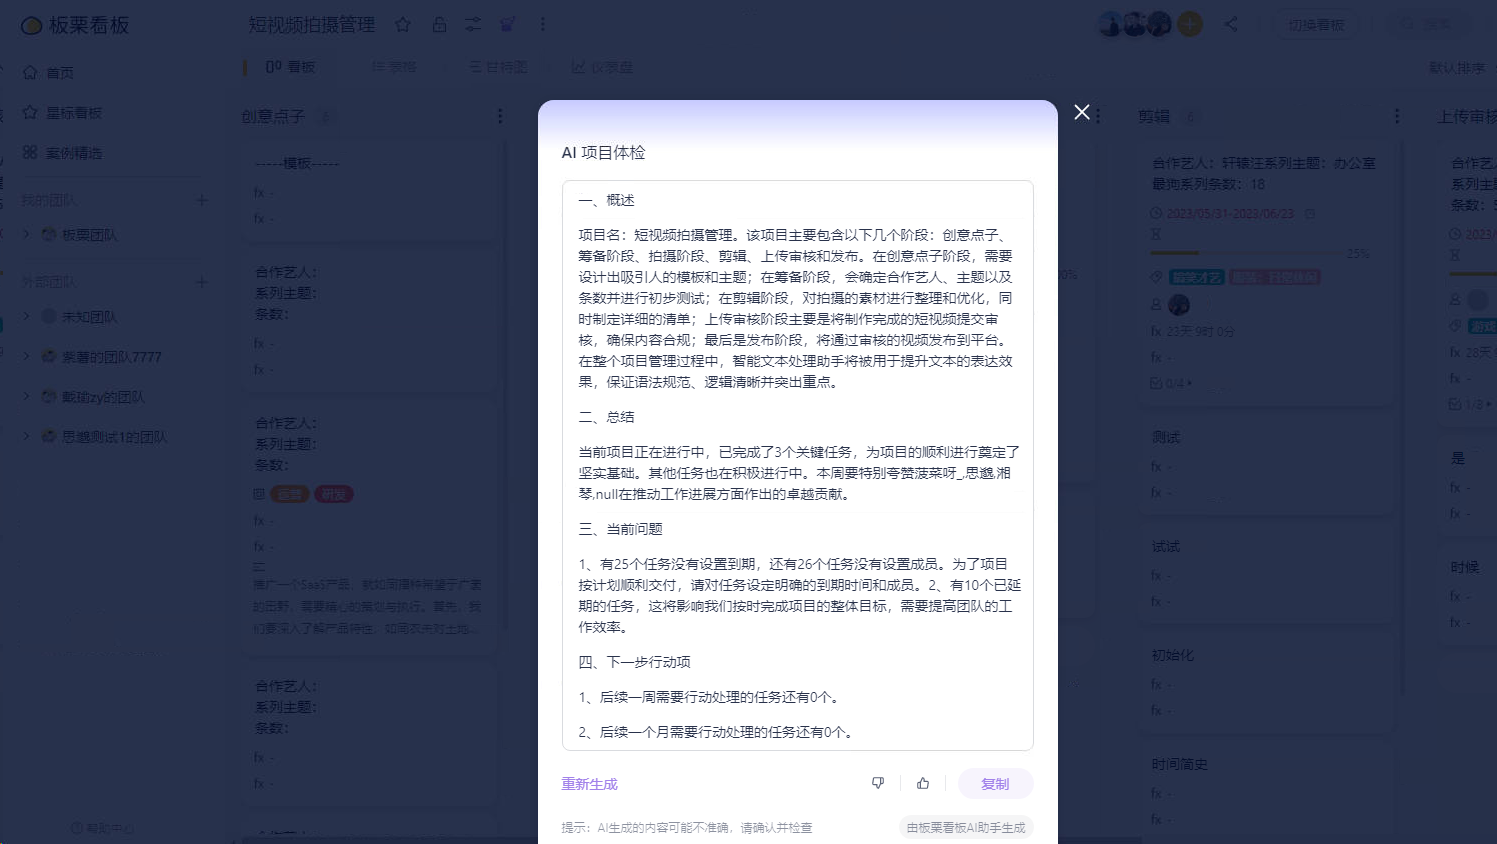Click 重新生成 to regenerate the report
The image size is (1497, 844).
(x=589, y=784)
